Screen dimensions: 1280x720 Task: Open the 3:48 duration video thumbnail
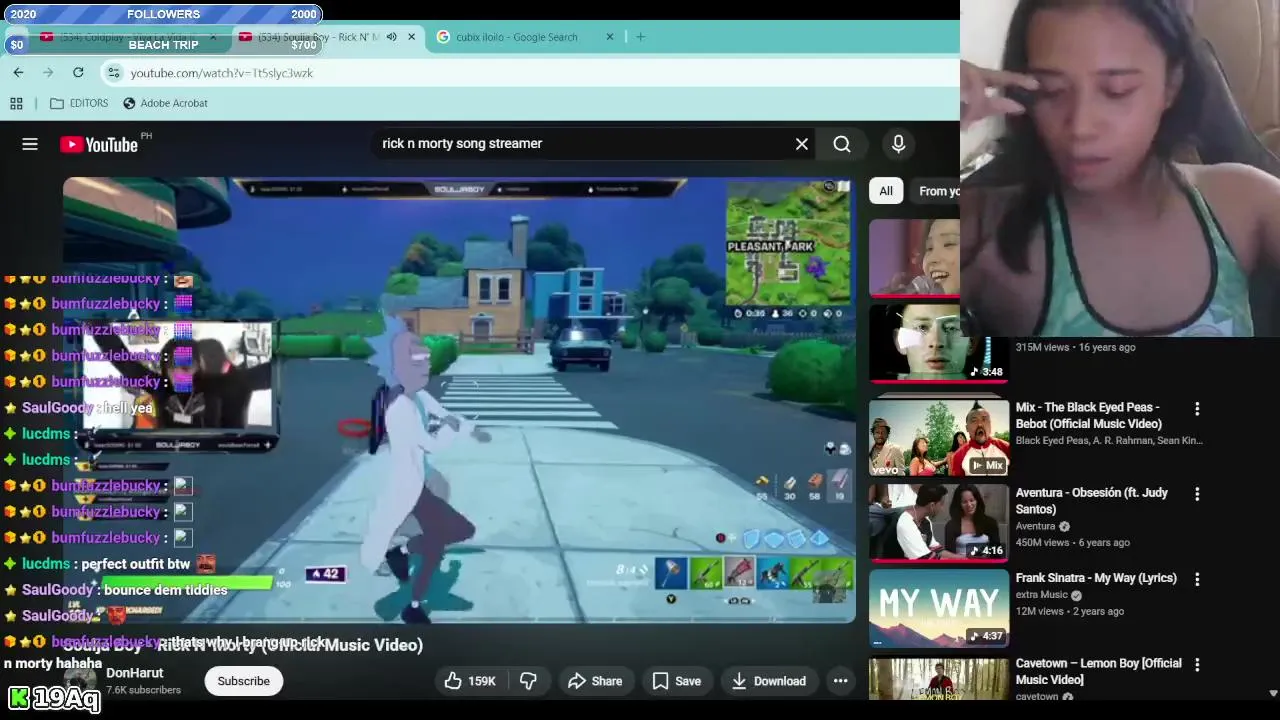click(939, 343)
